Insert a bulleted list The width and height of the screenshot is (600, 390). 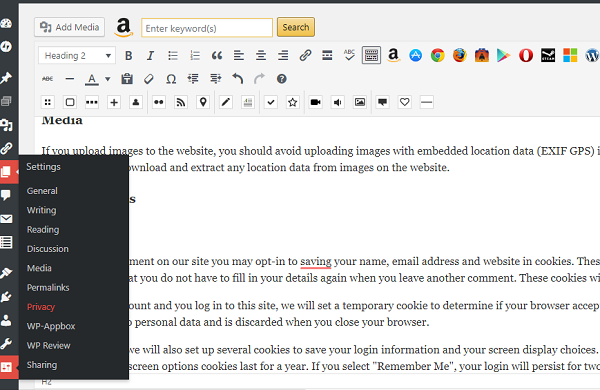pos(173,56)
